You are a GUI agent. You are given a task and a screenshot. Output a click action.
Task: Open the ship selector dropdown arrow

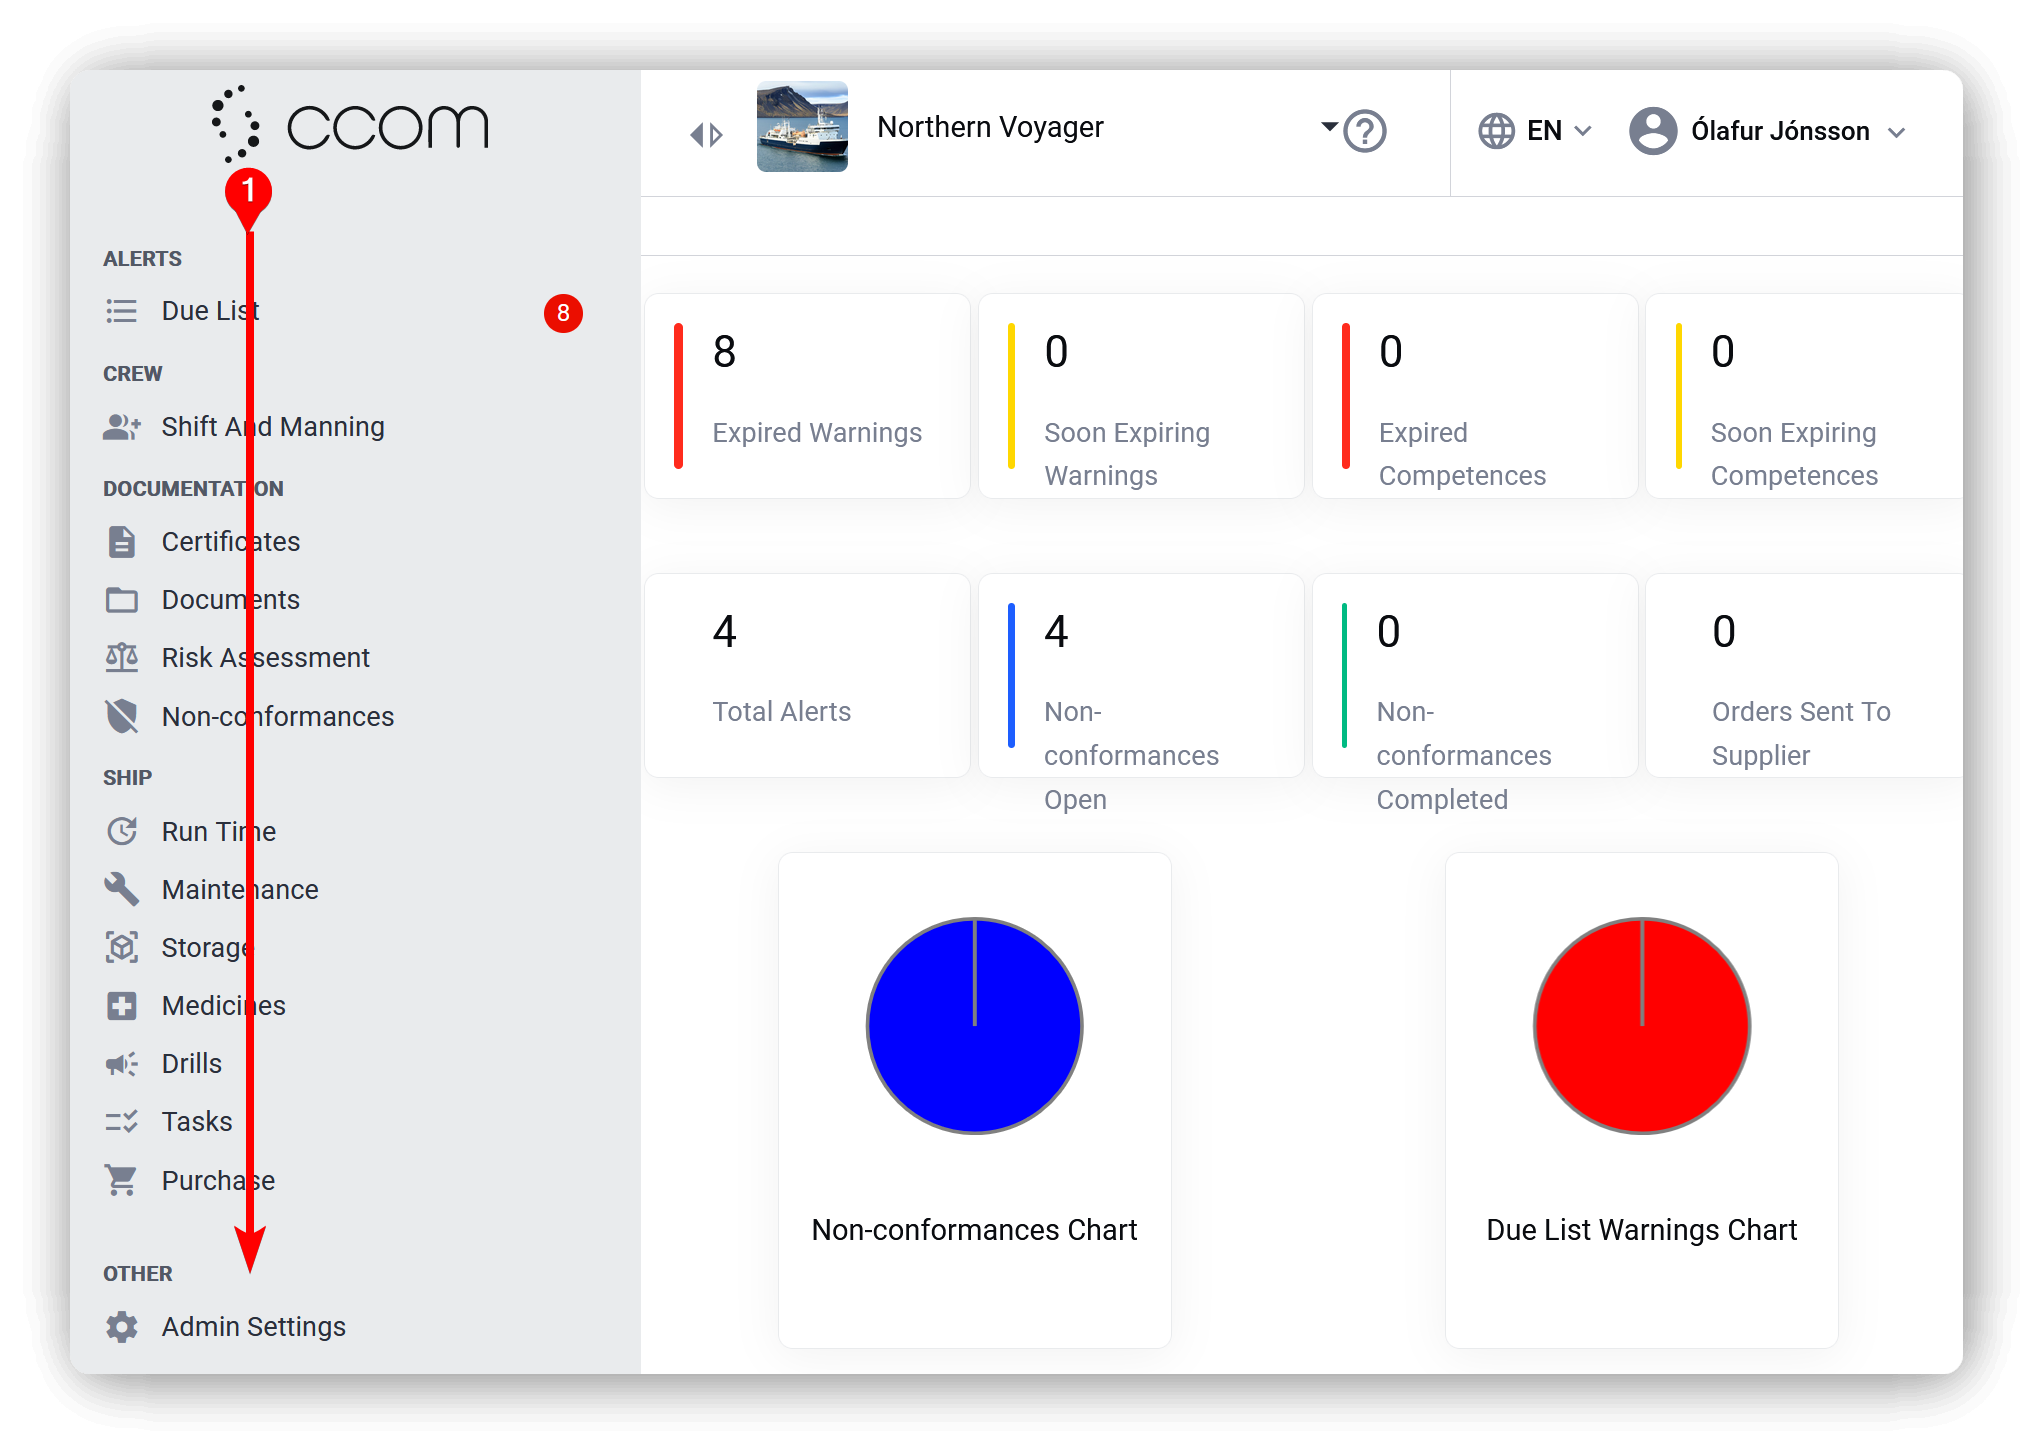coord(1329,127)
